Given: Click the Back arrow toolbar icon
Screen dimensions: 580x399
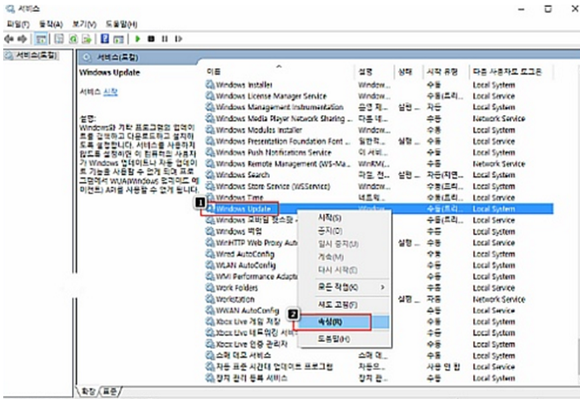Looking at the screenshot, I should (9, 38).
